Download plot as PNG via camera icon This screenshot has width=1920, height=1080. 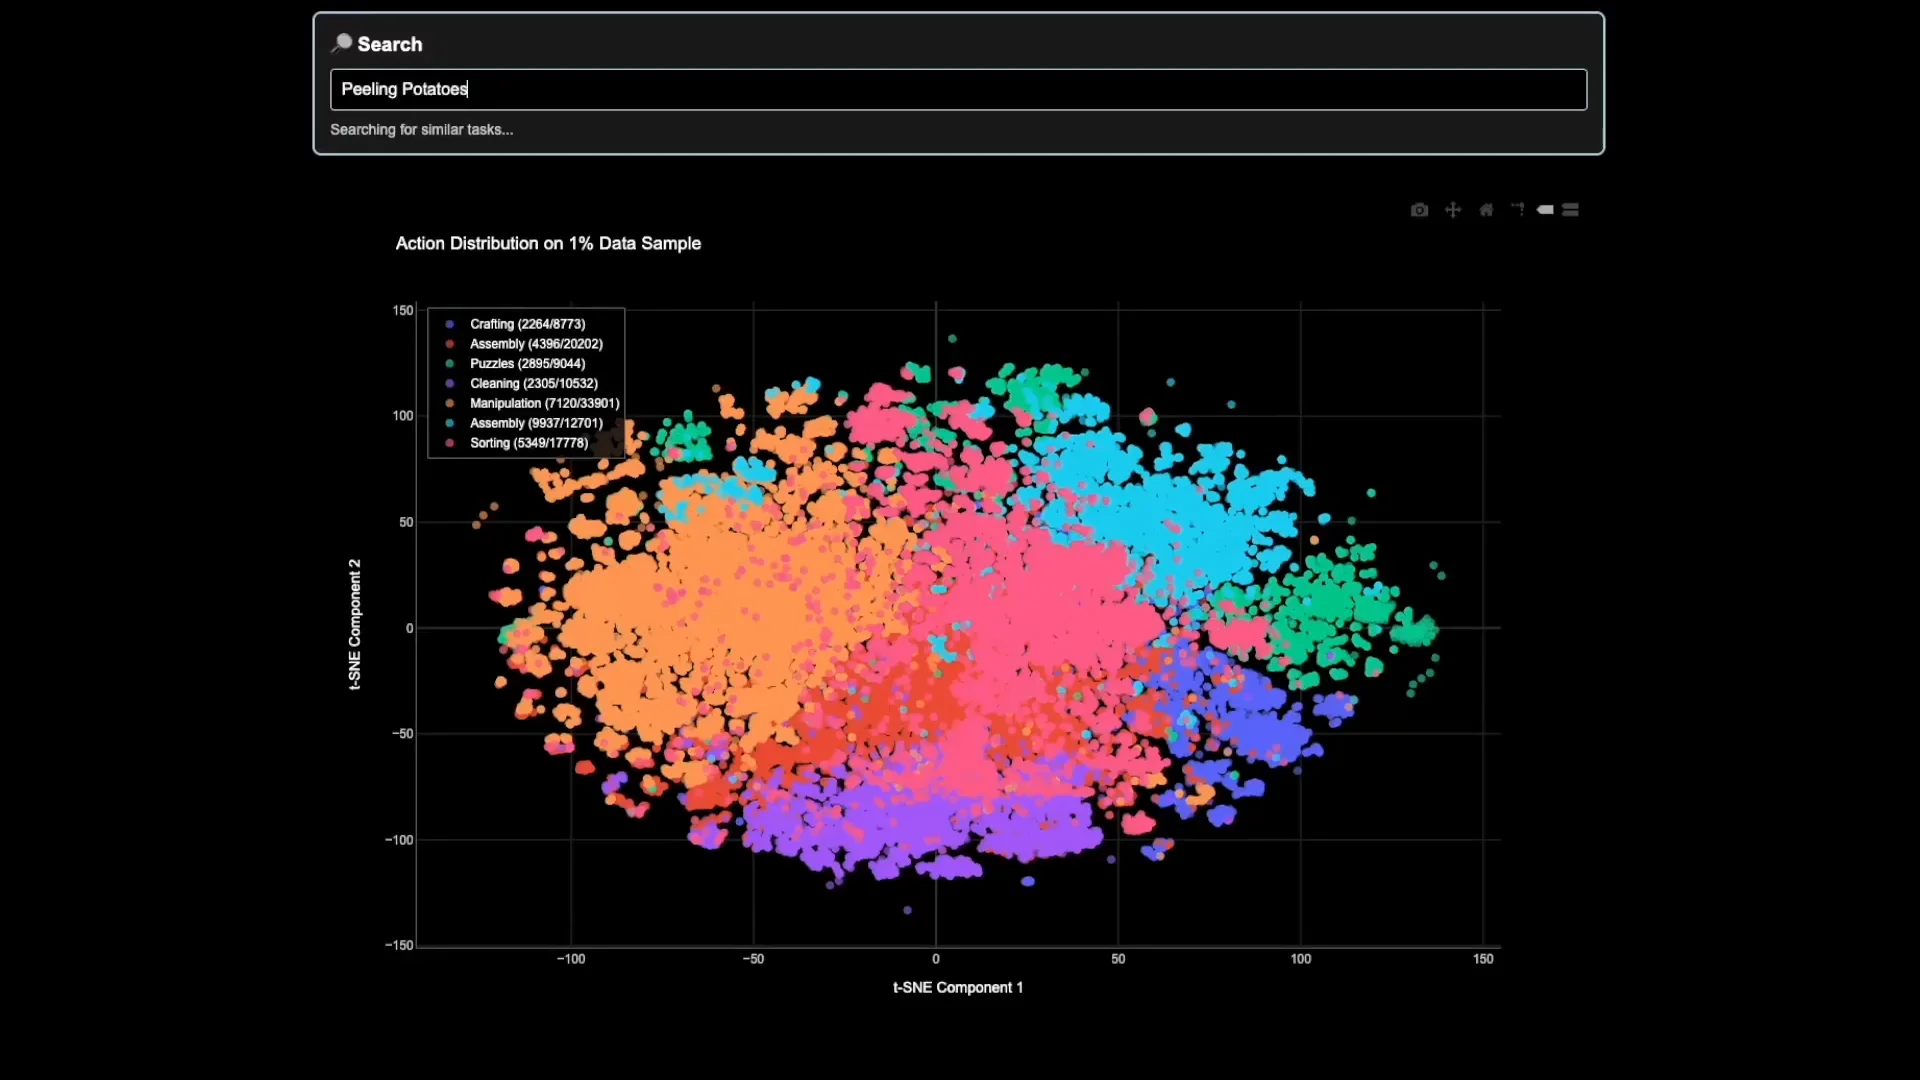[1420, 209]
